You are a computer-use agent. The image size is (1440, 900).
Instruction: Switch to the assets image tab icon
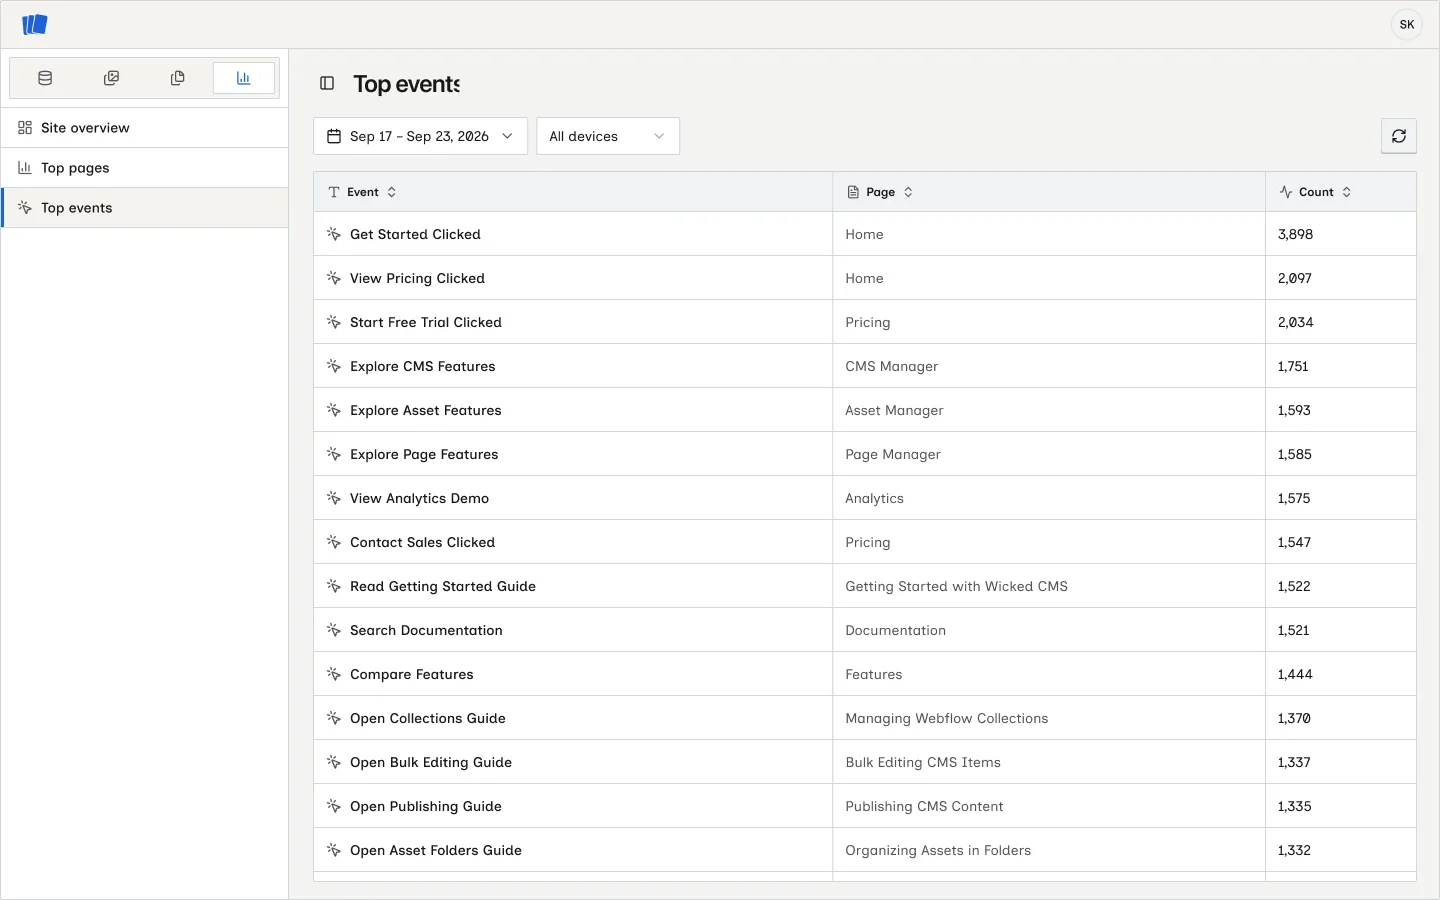click(111, 78)
